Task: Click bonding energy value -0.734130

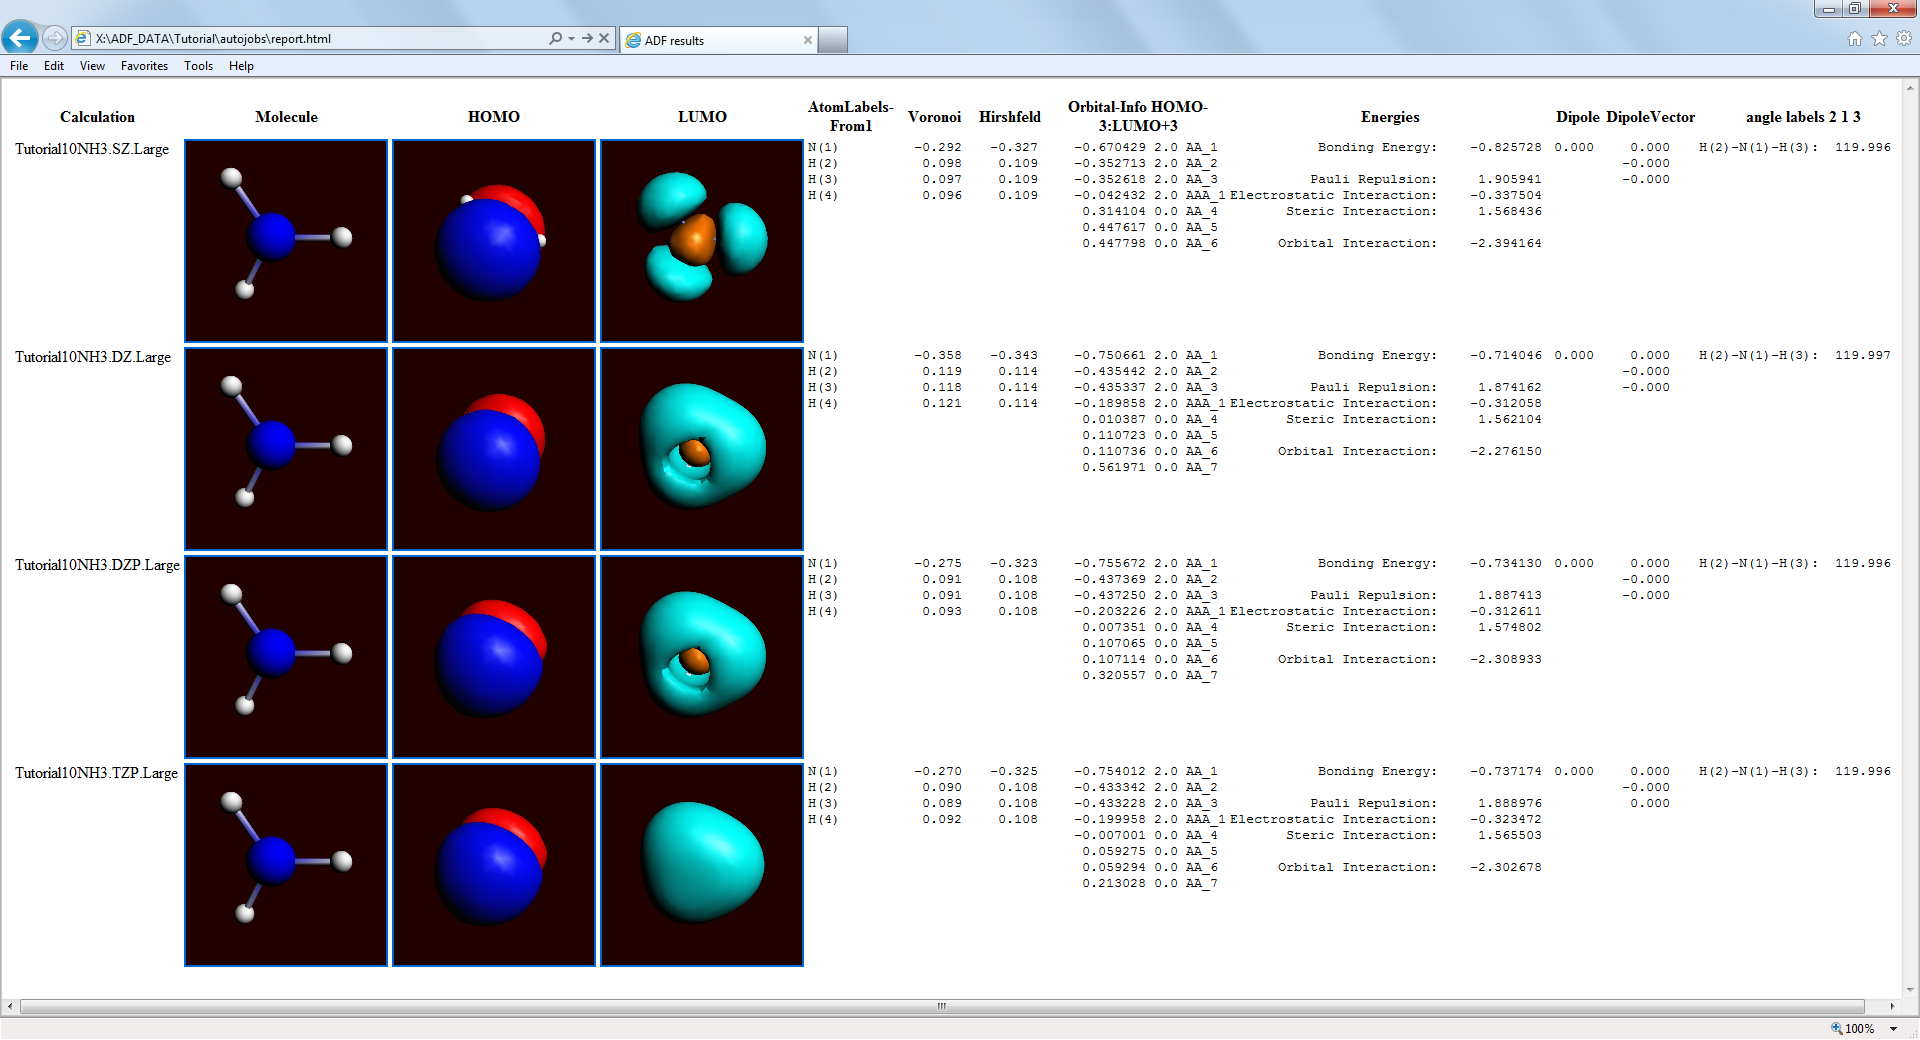Action: pyautogui.click(x=1506, y=563)
